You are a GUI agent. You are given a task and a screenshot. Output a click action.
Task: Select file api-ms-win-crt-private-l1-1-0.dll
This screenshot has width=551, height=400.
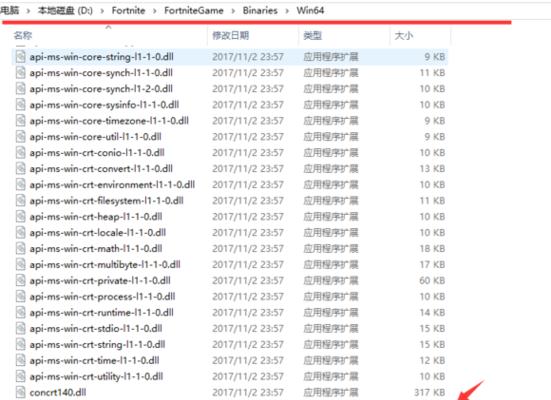click(x=100, y=280)
